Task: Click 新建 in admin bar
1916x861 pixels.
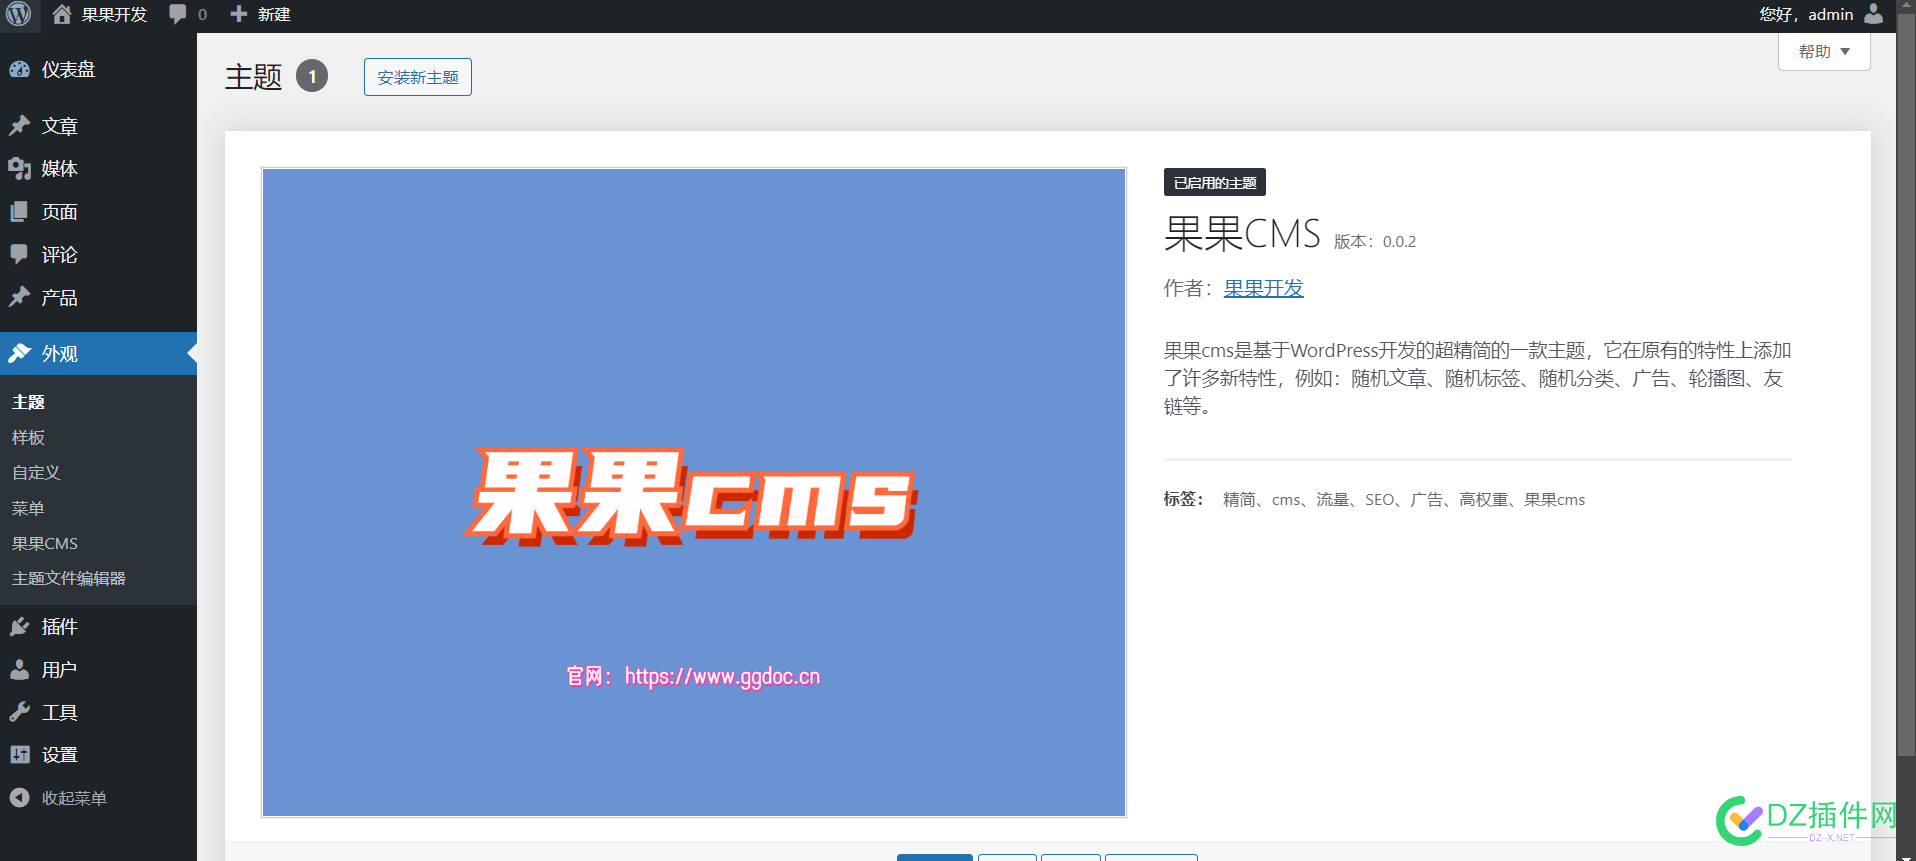Action: coord(274,14)
